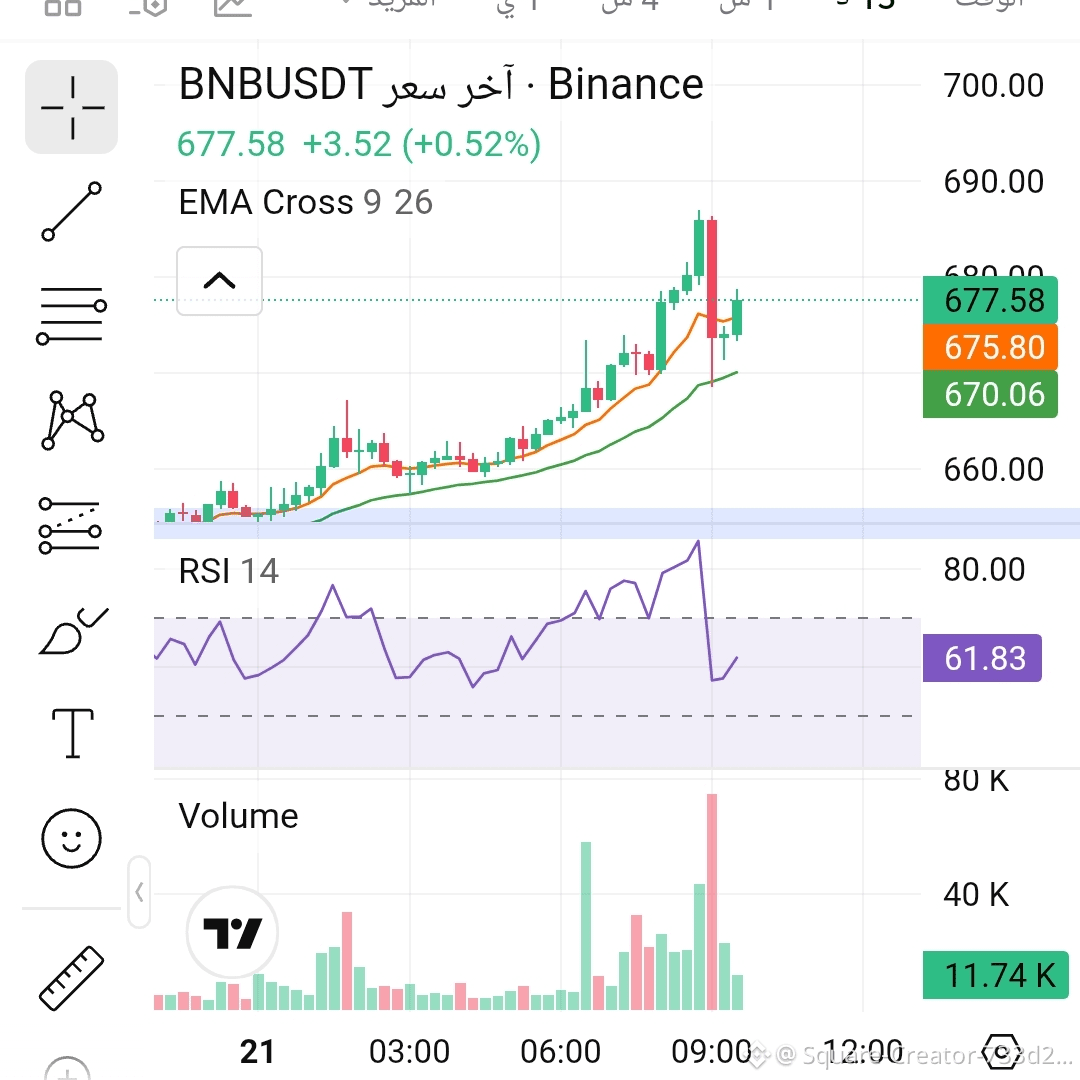Select the trend line drawing tool
Screen dimensions: 1080x1080
[x=72, y=211]
